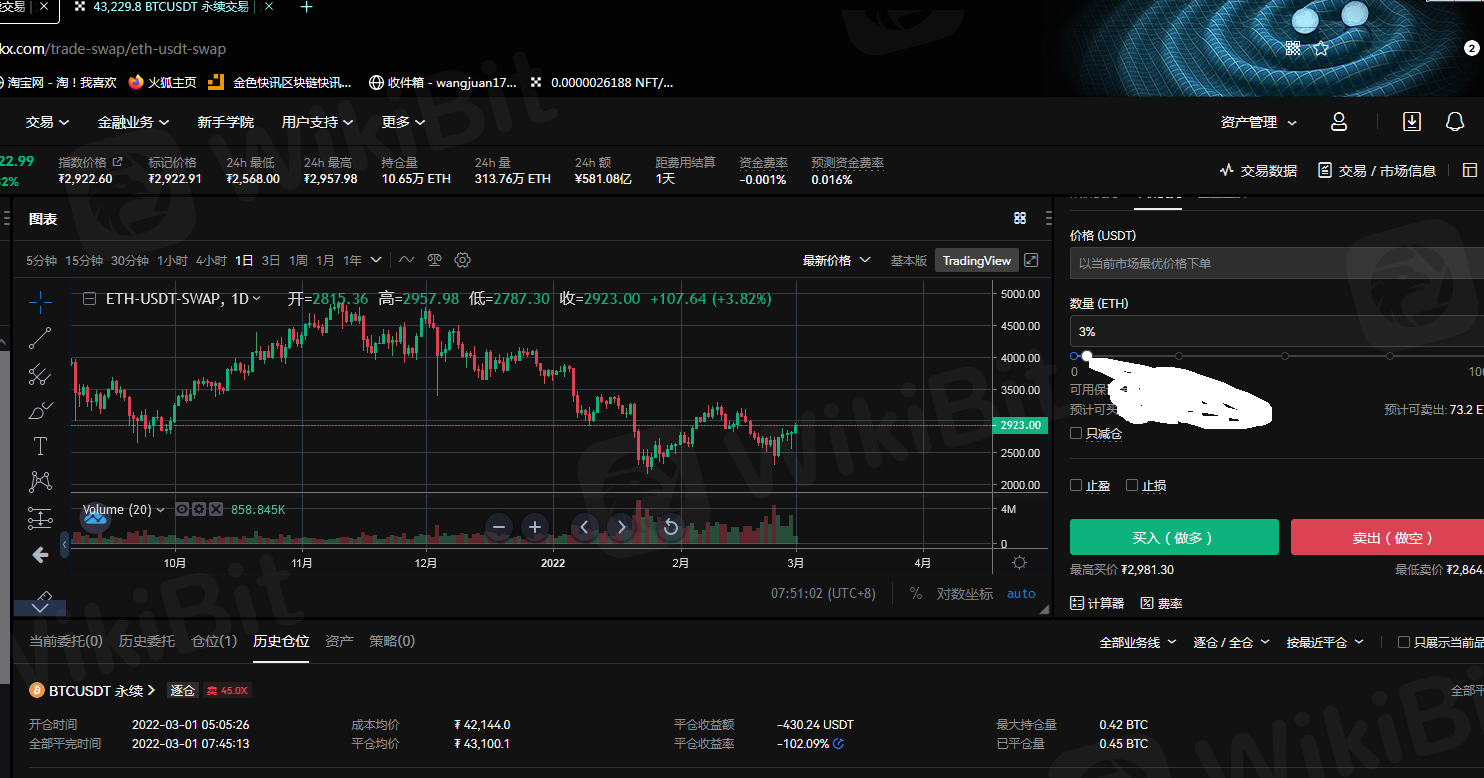Switch to the 当前委托(0) tab
This screenshot has width=1484, height=778.
(x=66, y=641)
